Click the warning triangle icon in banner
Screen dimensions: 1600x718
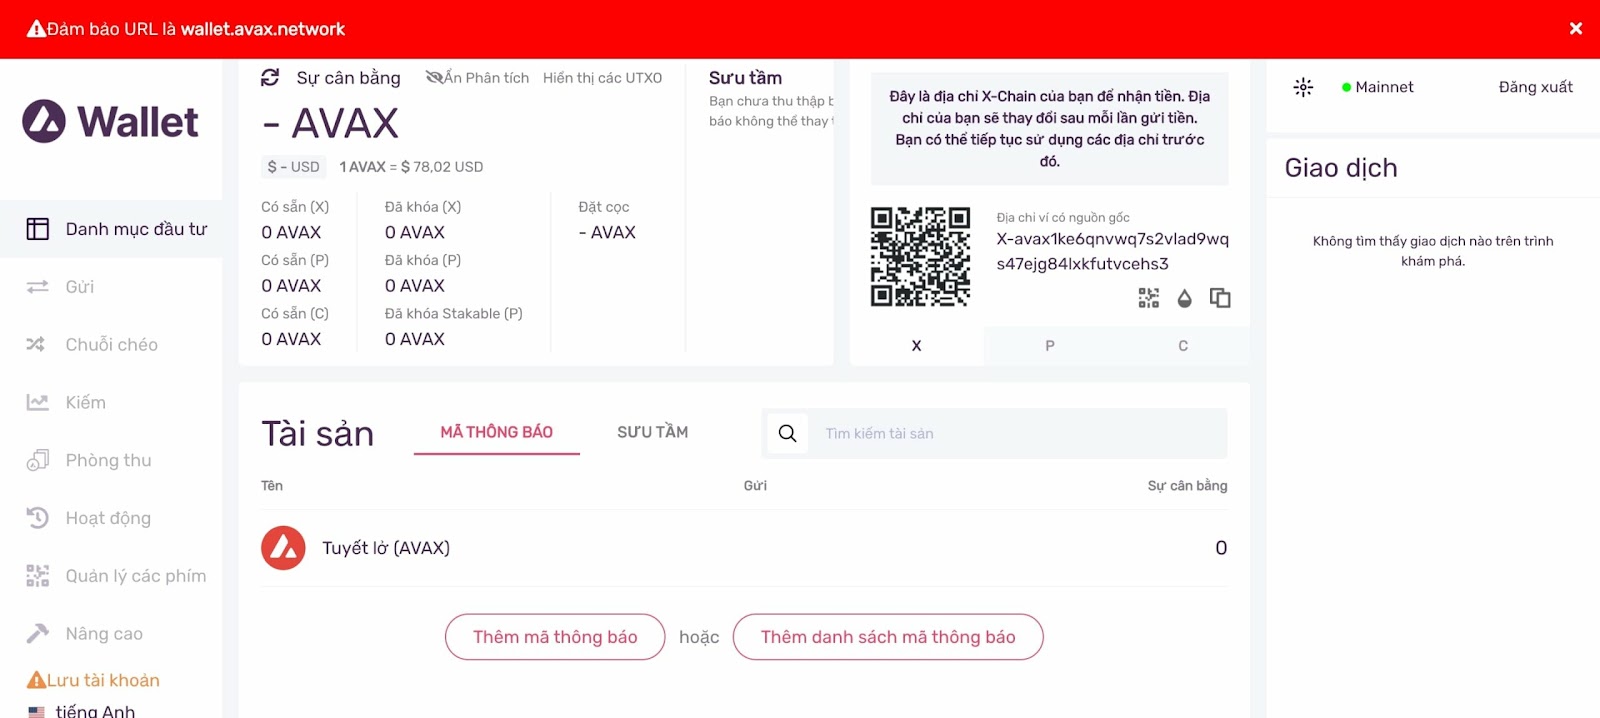click(x=36, y=29)
